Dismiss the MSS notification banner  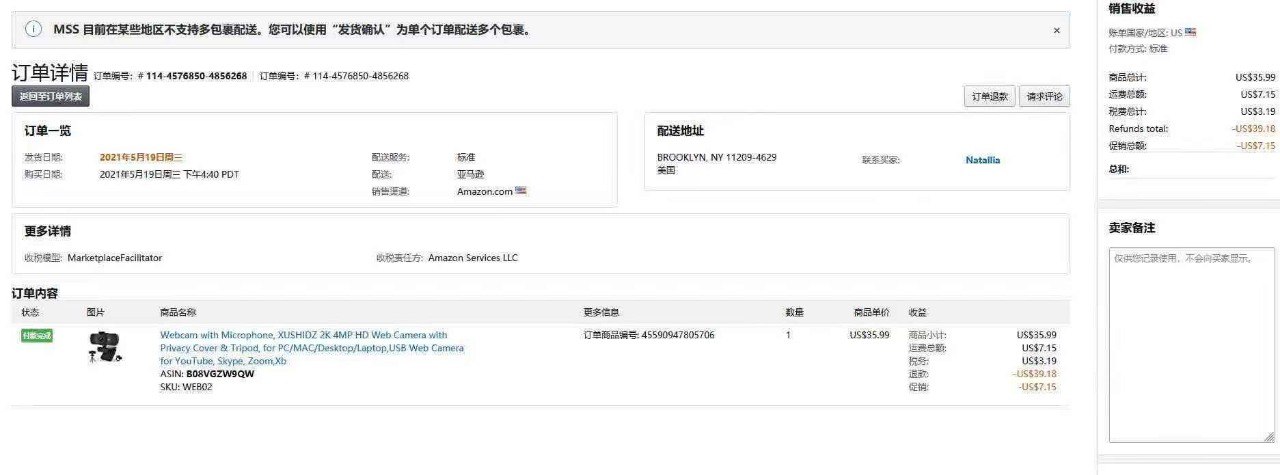pyautogui.click(x=1056, y=30)
